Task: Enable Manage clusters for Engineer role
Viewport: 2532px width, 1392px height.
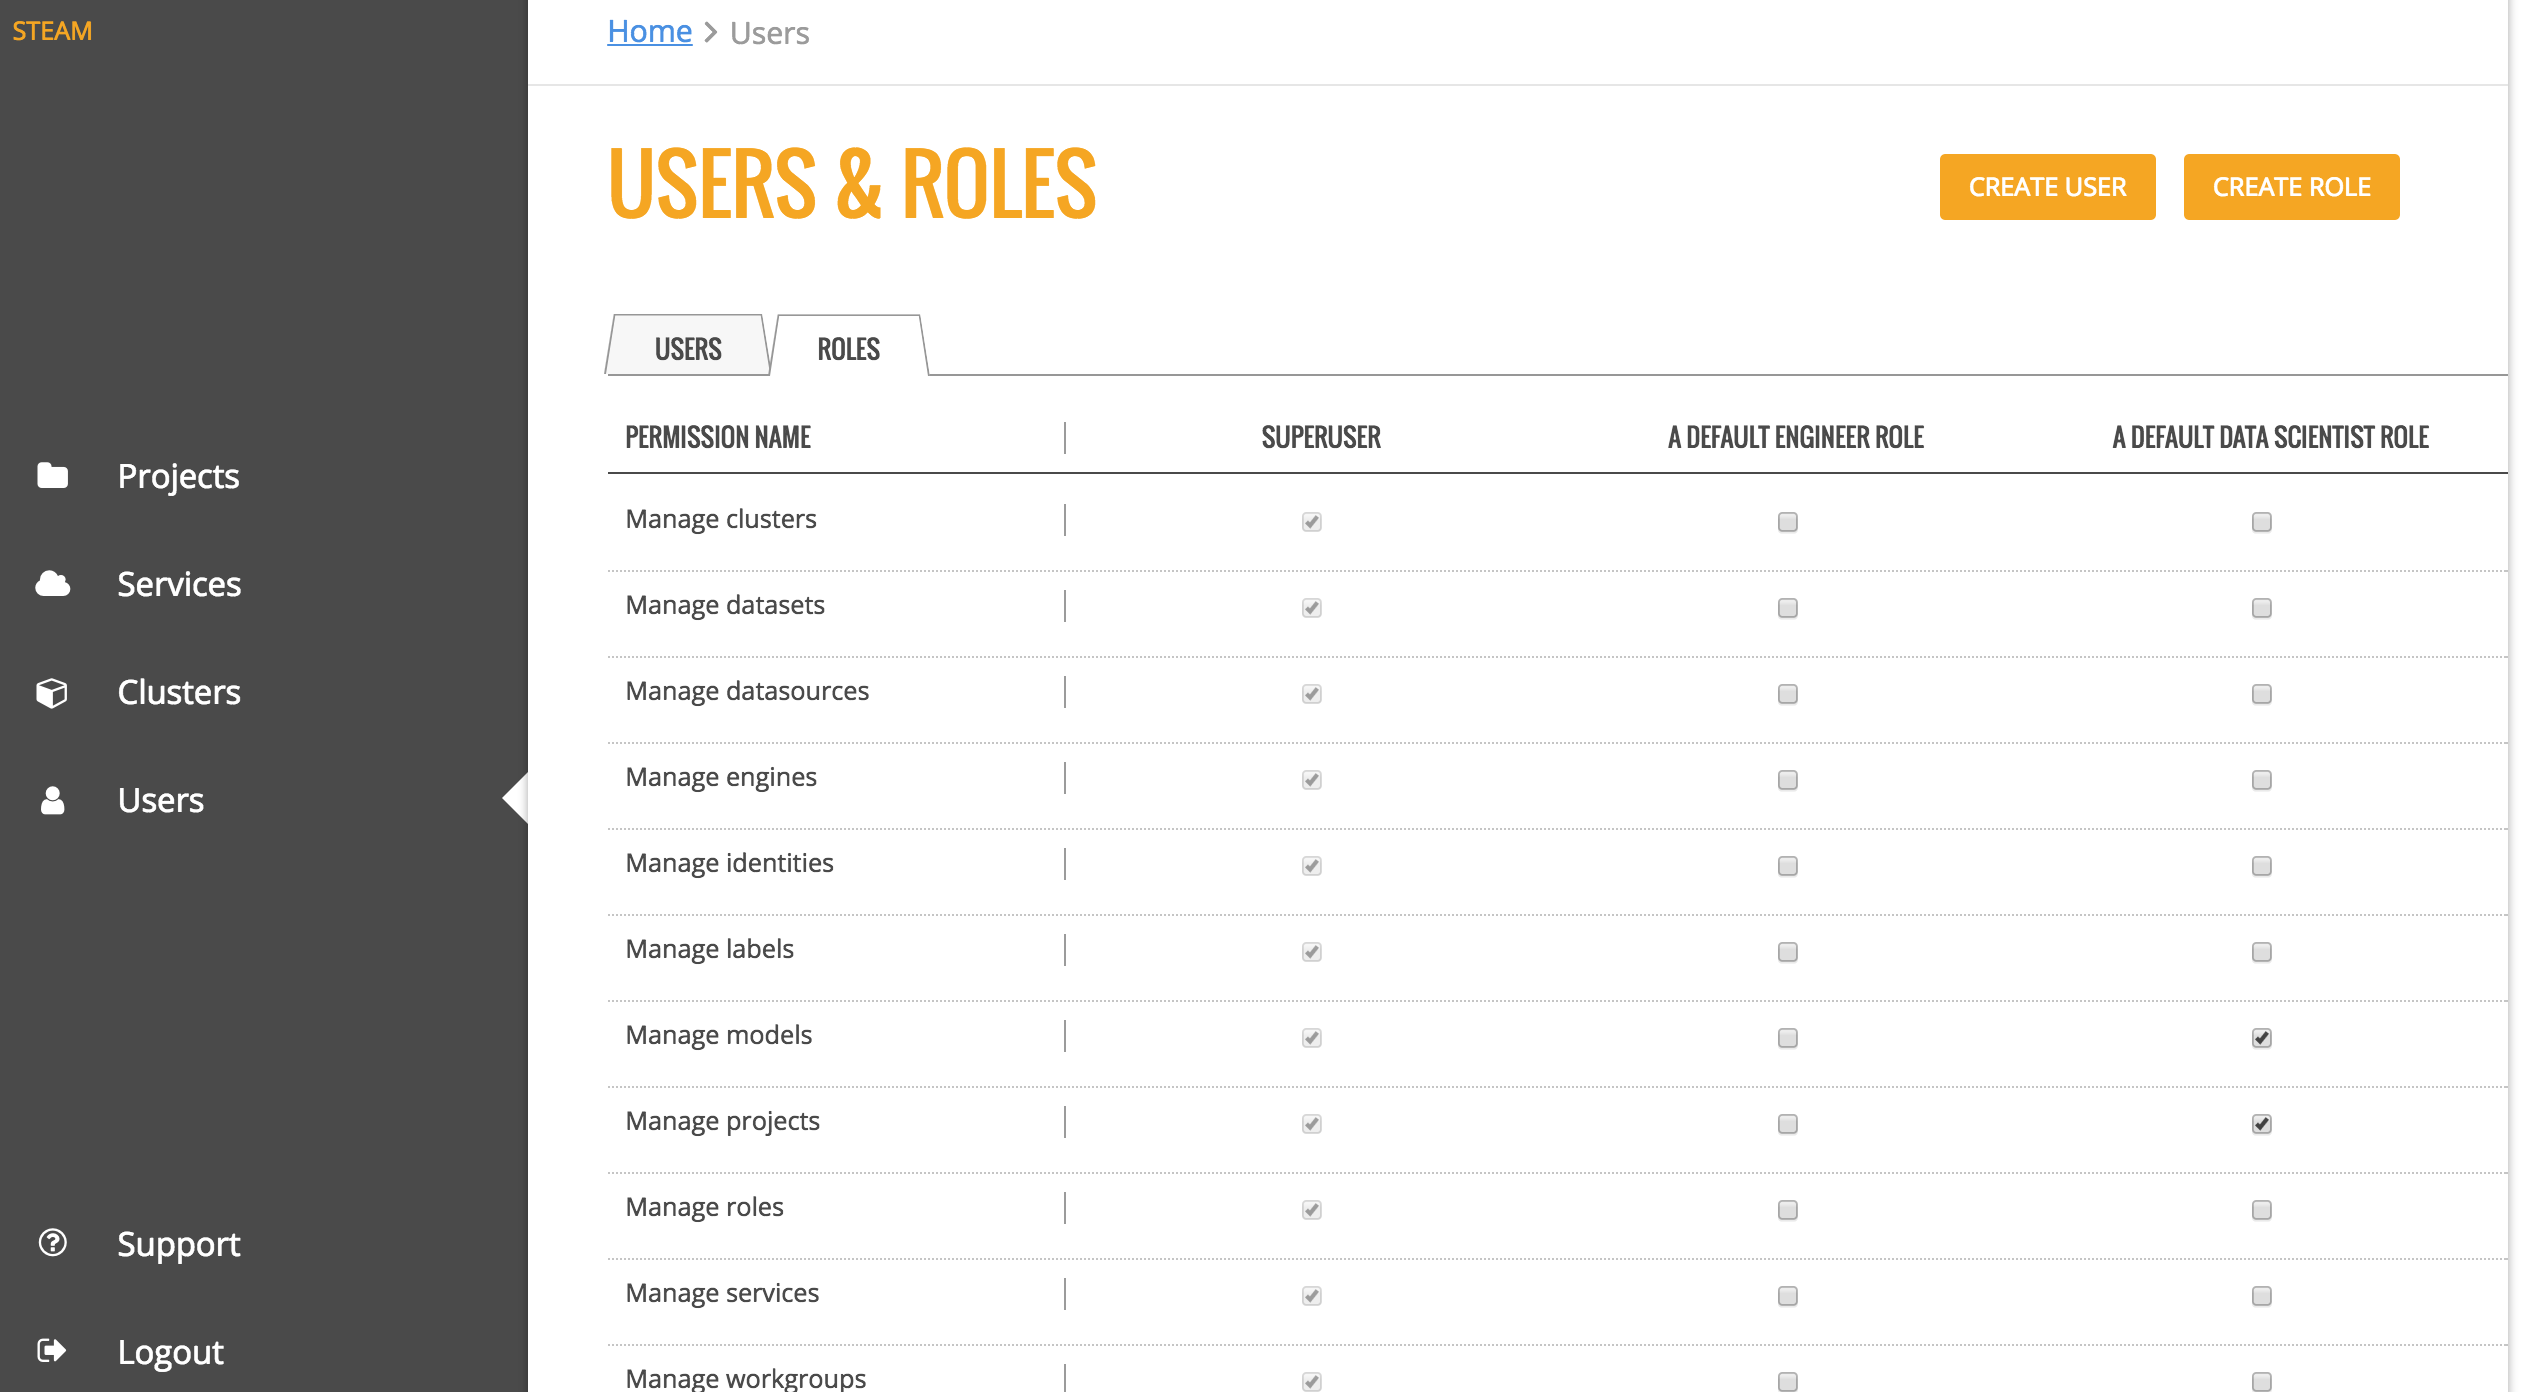Action: coord(1787,522)
